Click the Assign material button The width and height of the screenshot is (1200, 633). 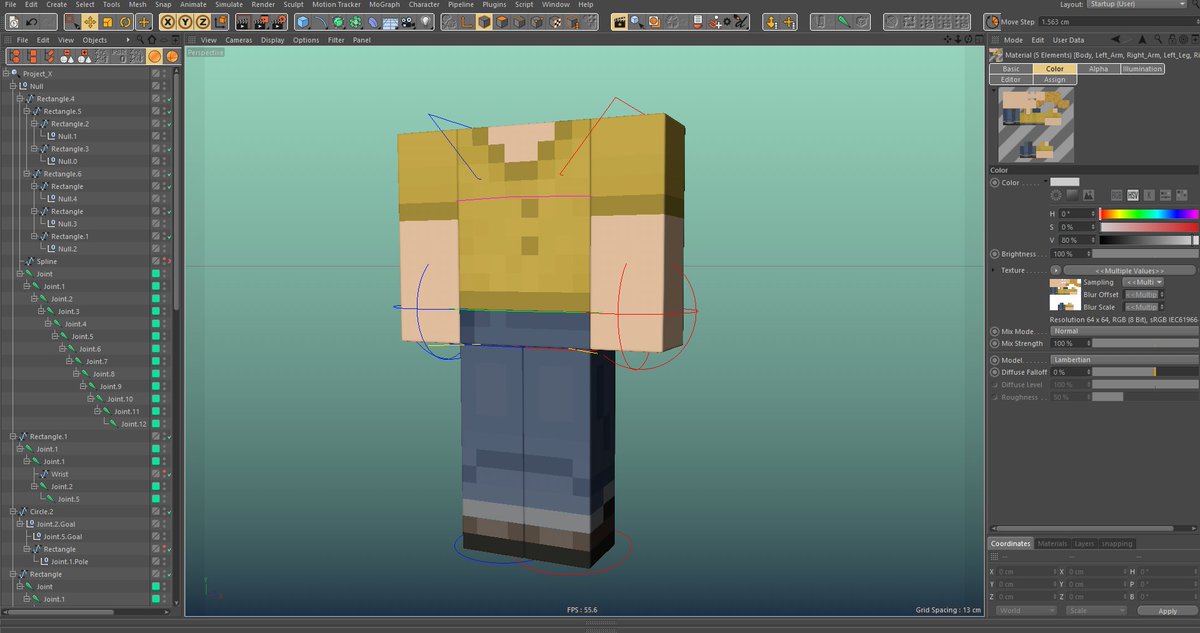1055,79
